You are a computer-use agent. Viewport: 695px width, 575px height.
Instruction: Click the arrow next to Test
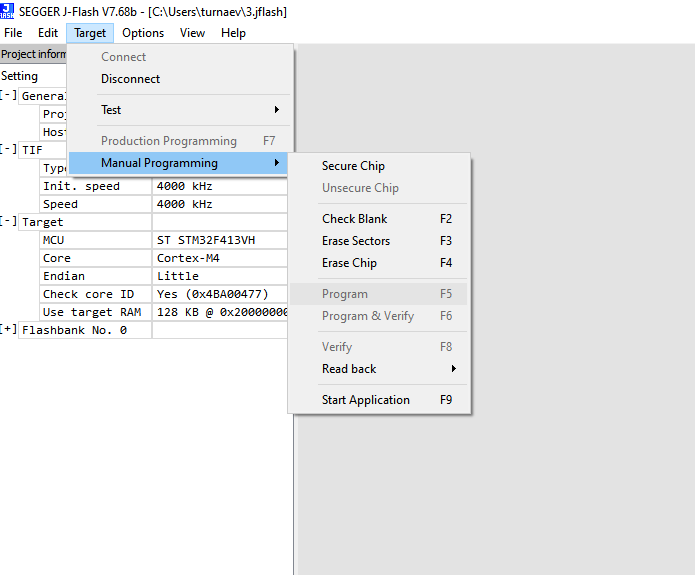coord(277,110)
